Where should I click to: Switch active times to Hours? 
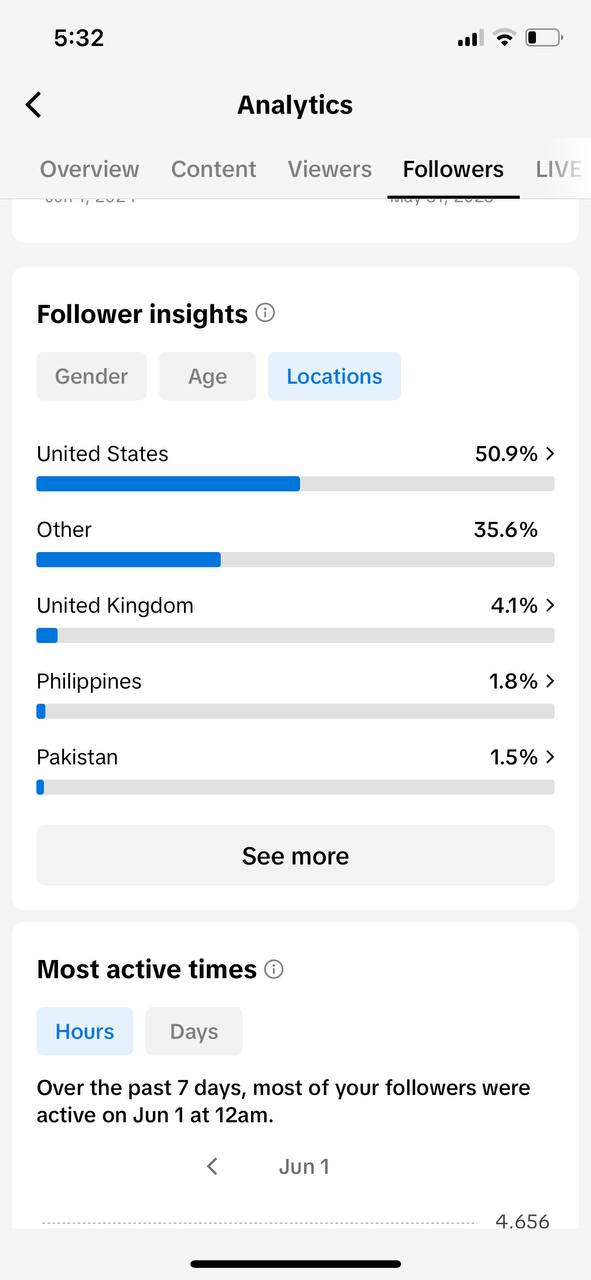(85, 1031)
